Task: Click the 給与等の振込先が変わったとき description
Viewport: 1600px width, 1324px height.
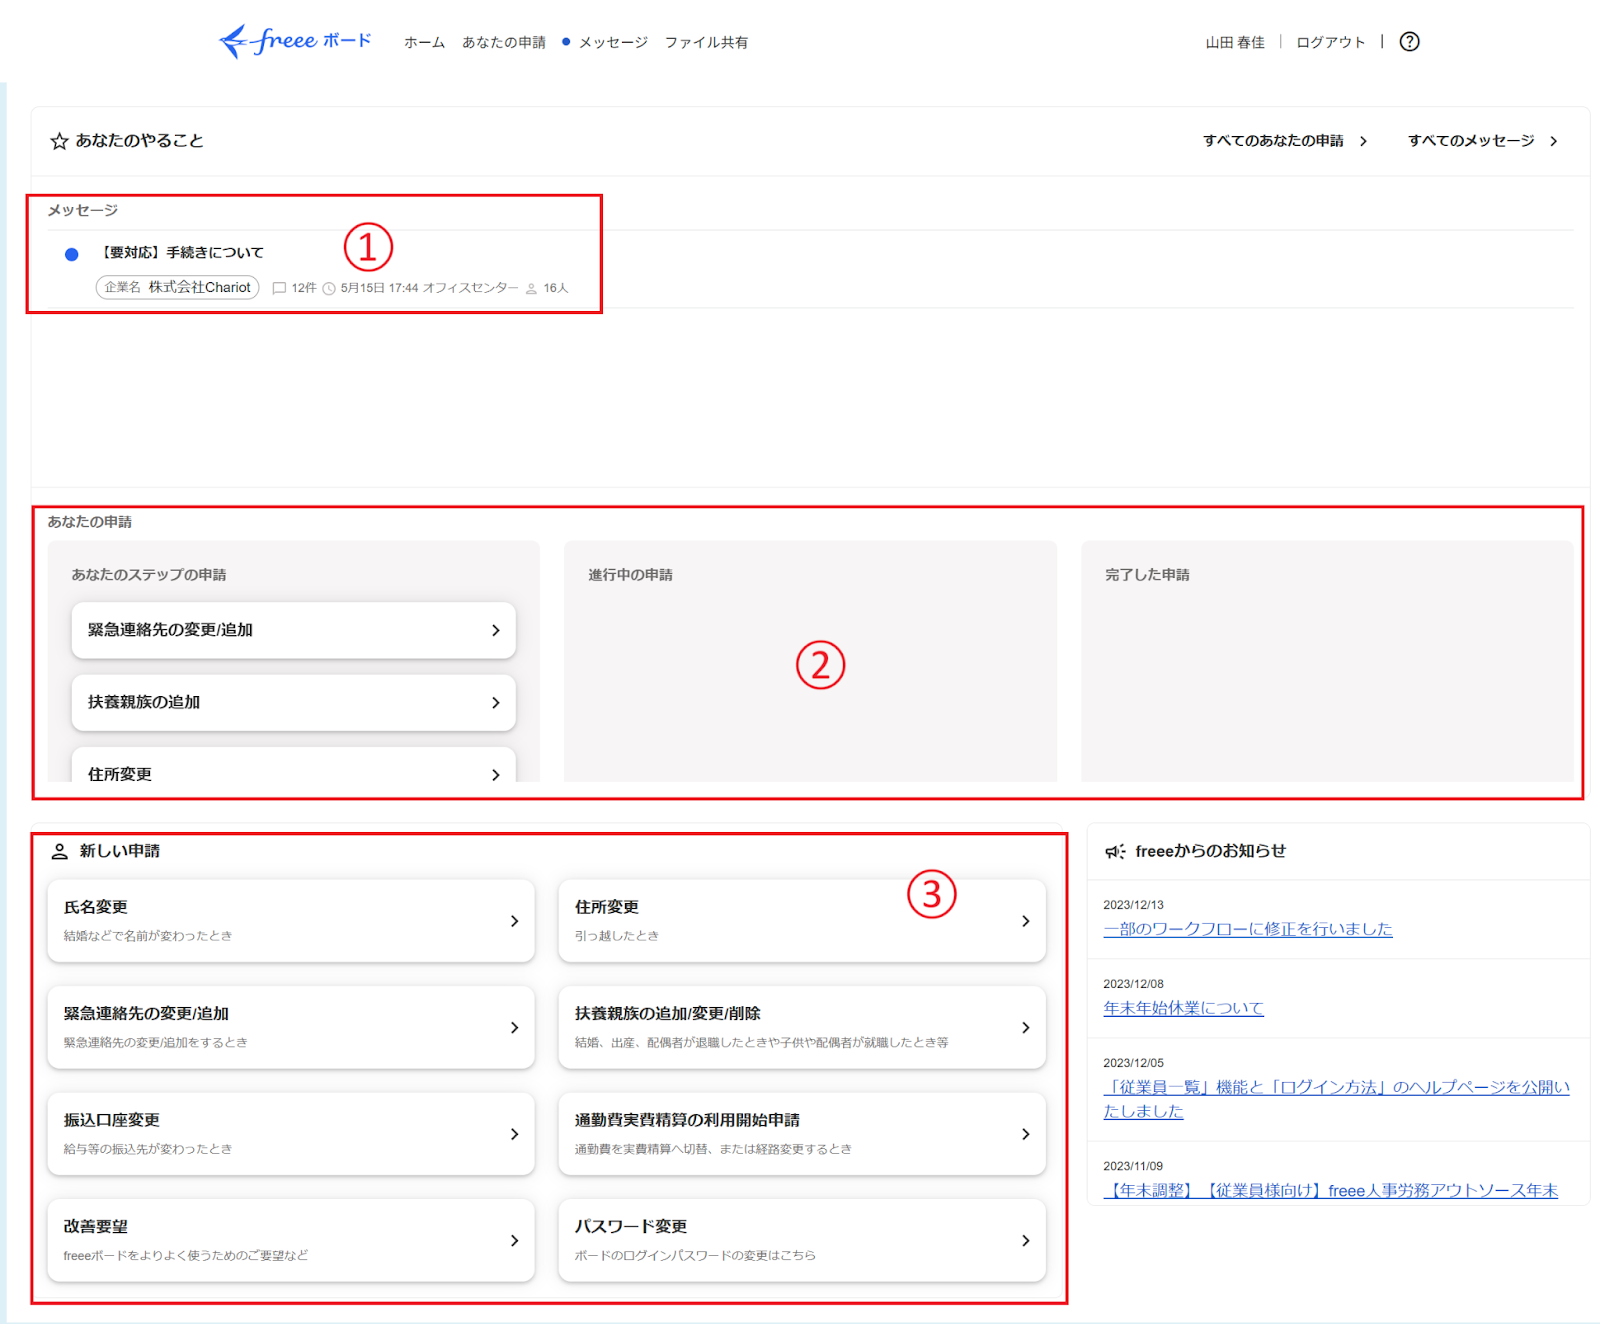Action: (x=148, y=1149)
